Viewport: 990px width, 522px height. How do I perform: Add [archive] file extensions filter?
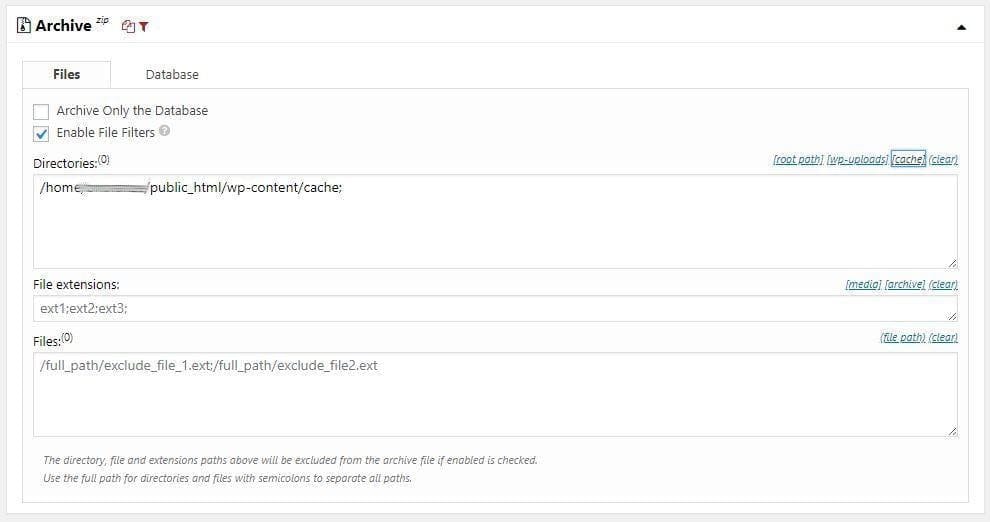pos(905,284)
